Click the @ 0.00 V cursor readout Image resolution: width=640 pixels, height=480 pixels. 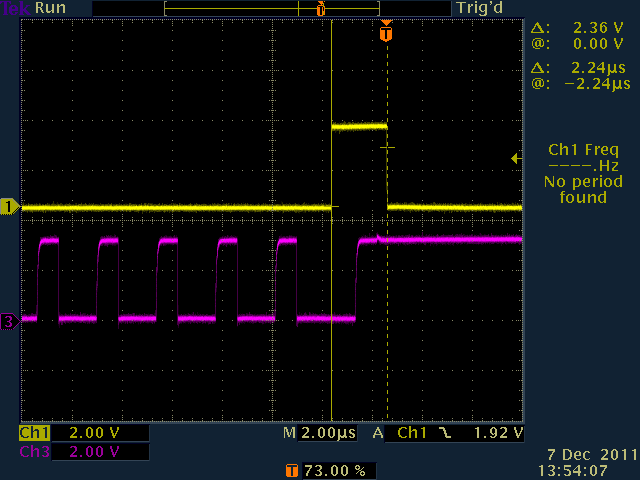[577, 44]
